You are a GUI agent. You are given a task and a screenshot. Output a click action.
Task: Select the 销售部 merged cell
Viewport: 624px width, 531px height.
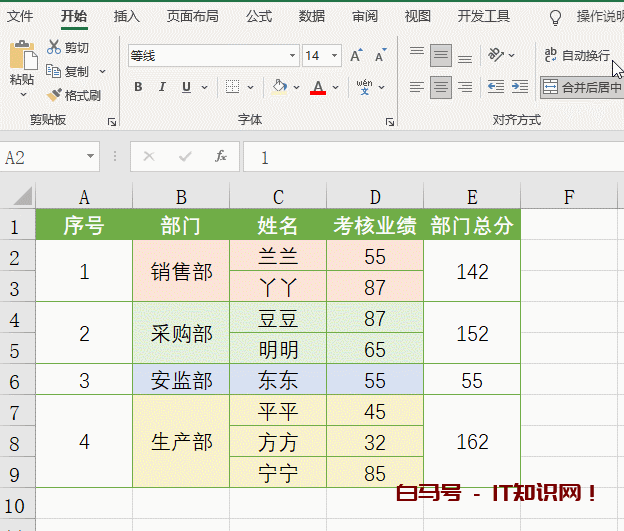pyautogui.click(x=181, y=271)
